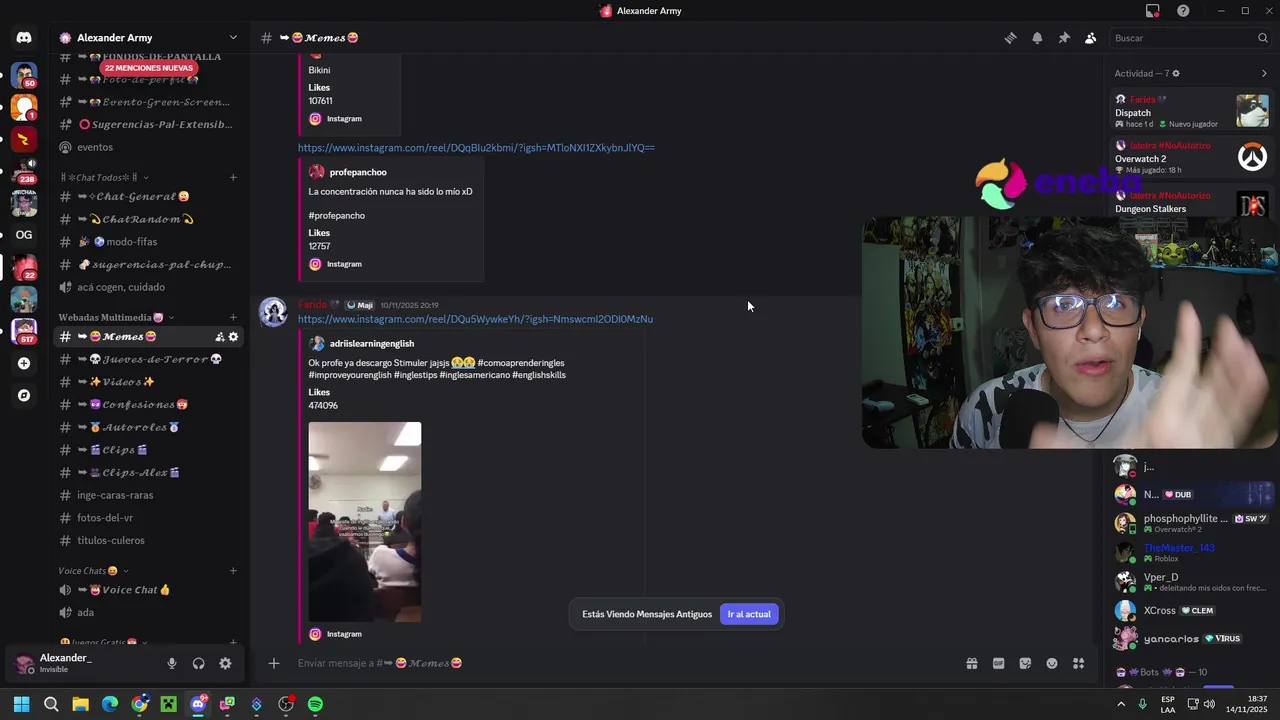The width and height of the screenshot is (1280, 720).
Task: Open apps launcher icon in message bar
Action: [1078, 663]
